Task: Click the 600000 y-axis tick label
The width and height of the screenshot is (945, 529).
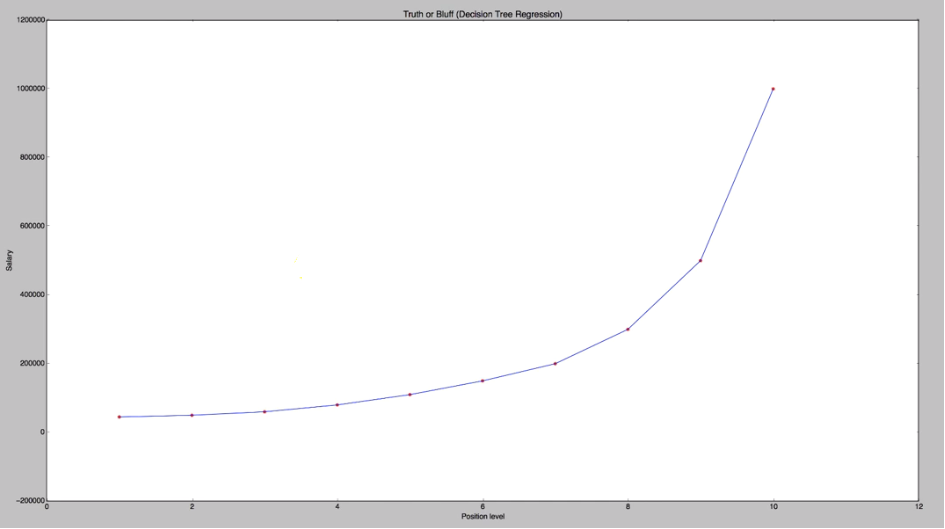Action: click(x=25, y=226)
